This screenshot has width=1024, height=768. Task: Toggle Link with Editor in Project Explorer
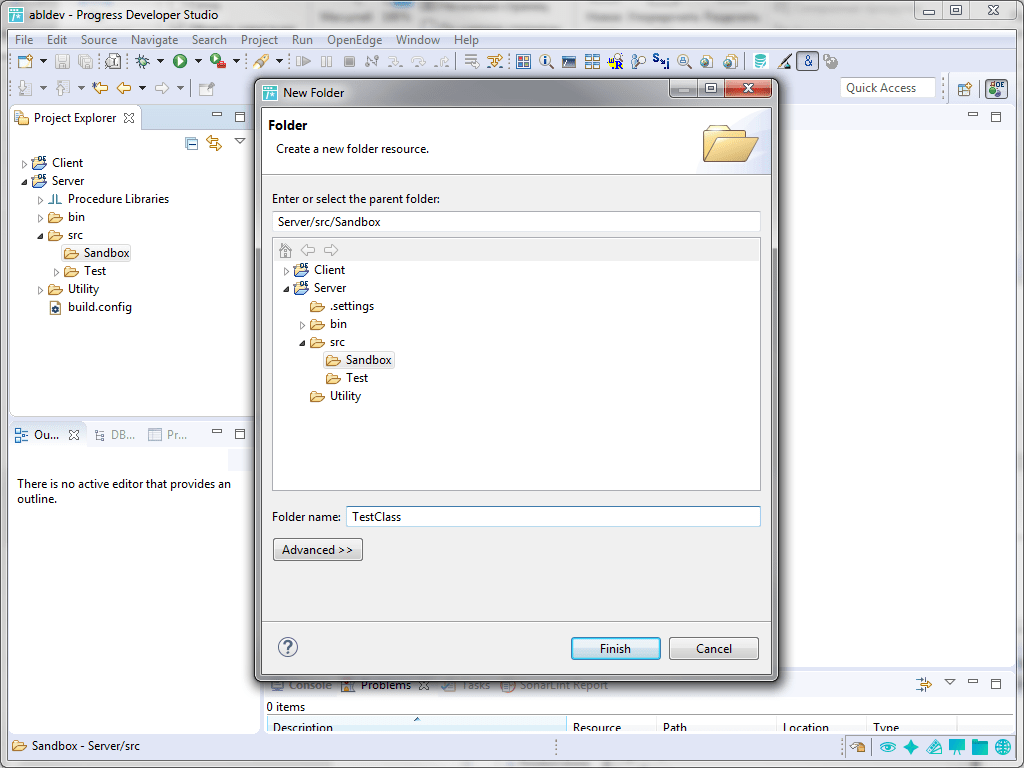(x=214, y=142)
